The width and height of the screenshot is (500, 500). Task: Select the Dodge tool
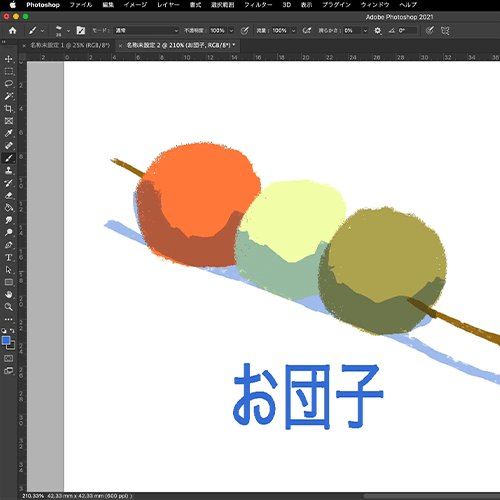[9, 232]
